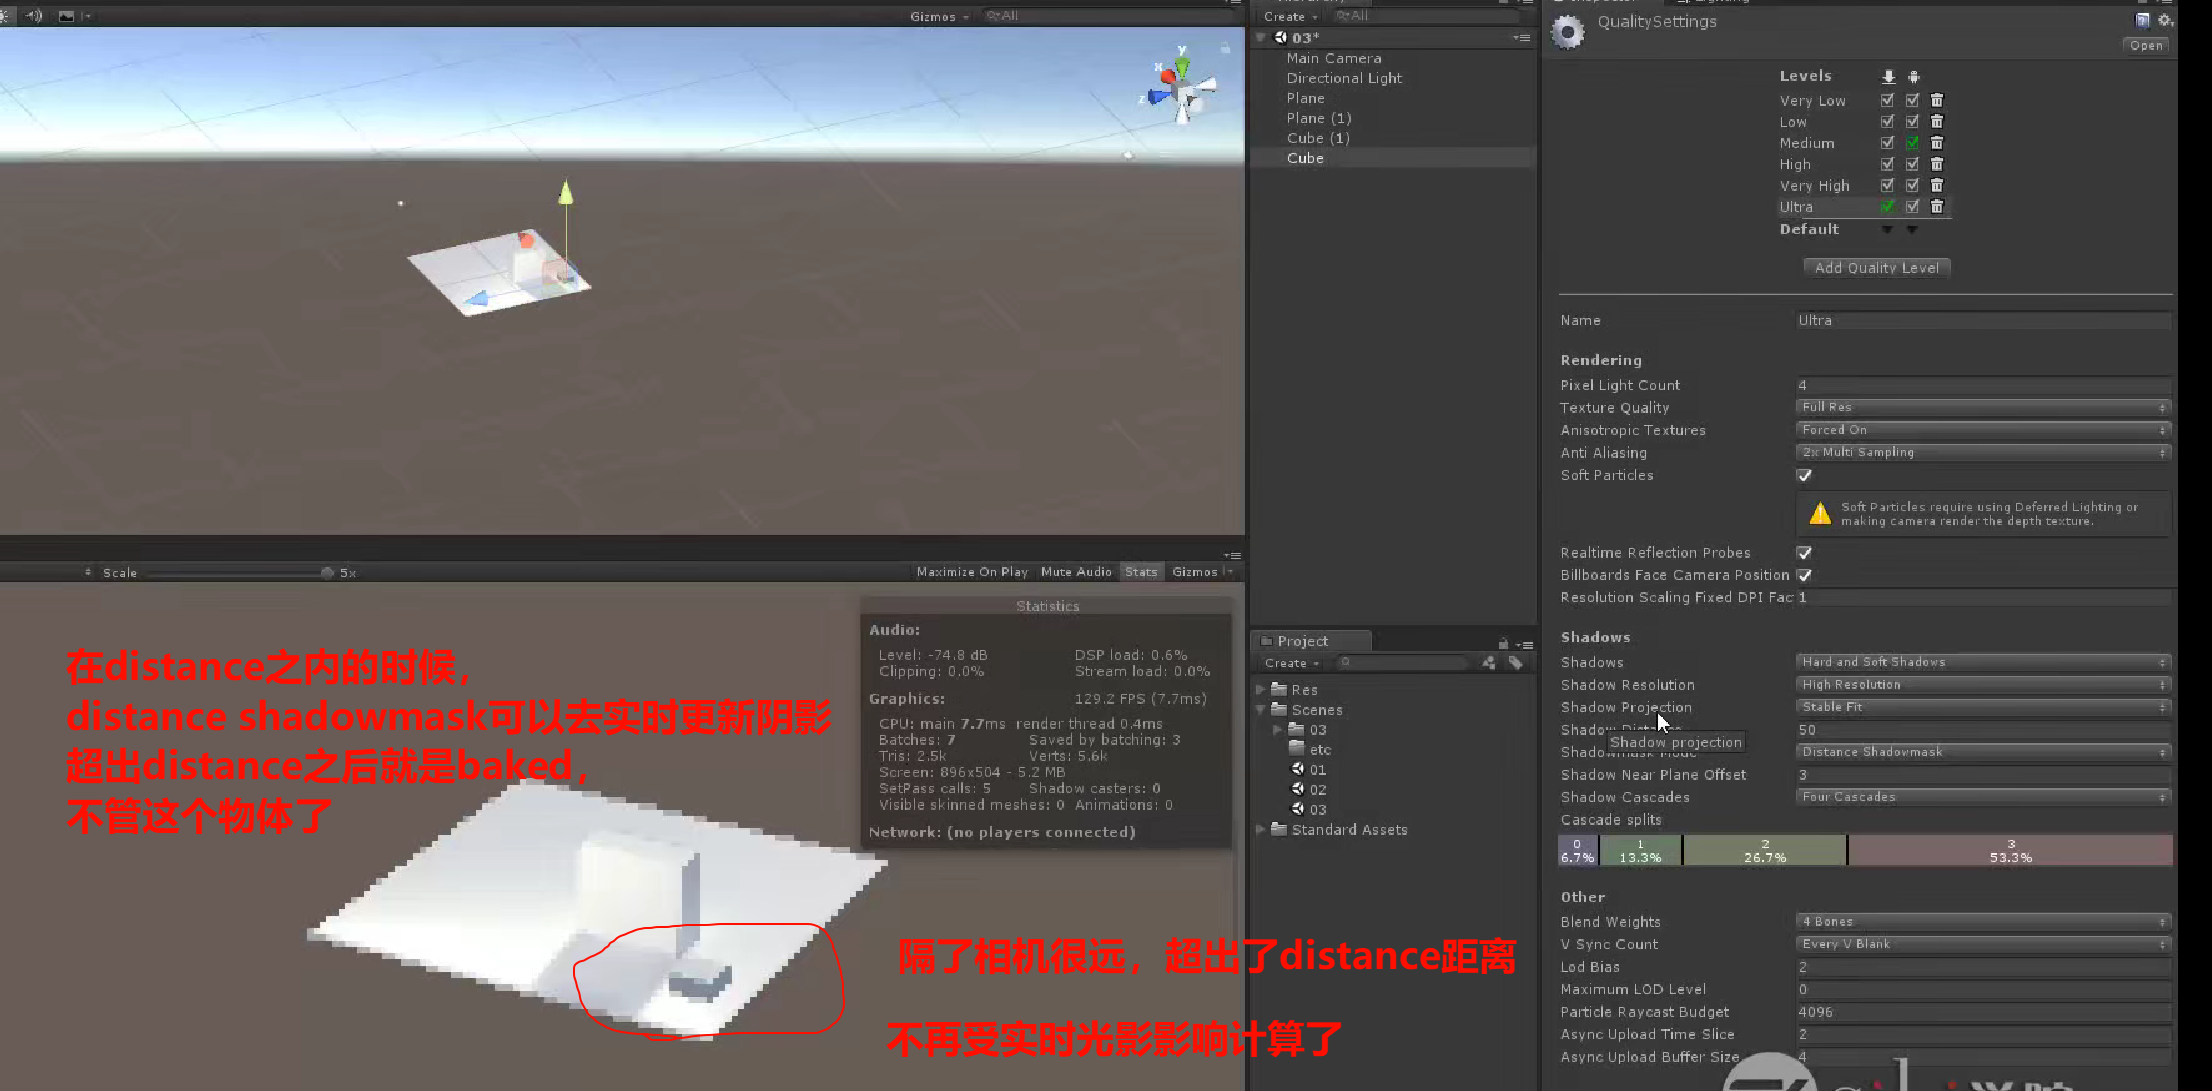The height and width of the screenshot is (1091, 2212).
Task: Toggle the Soft Particles checkbox
Action: 1804,476
